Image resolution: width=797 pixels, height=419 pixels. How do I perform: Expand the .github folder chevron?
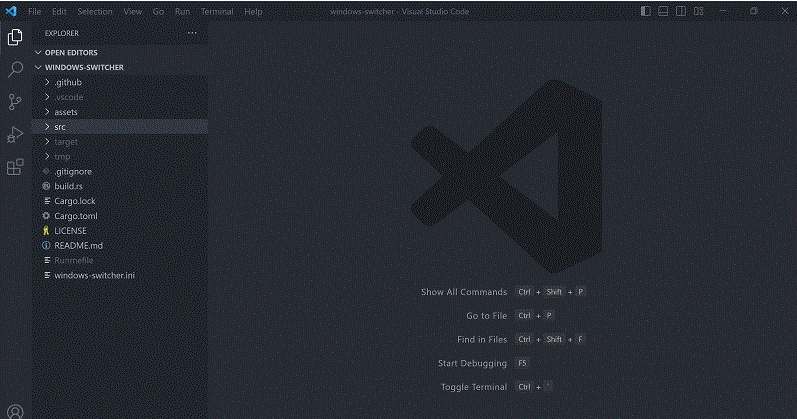(x=47, y=82)
